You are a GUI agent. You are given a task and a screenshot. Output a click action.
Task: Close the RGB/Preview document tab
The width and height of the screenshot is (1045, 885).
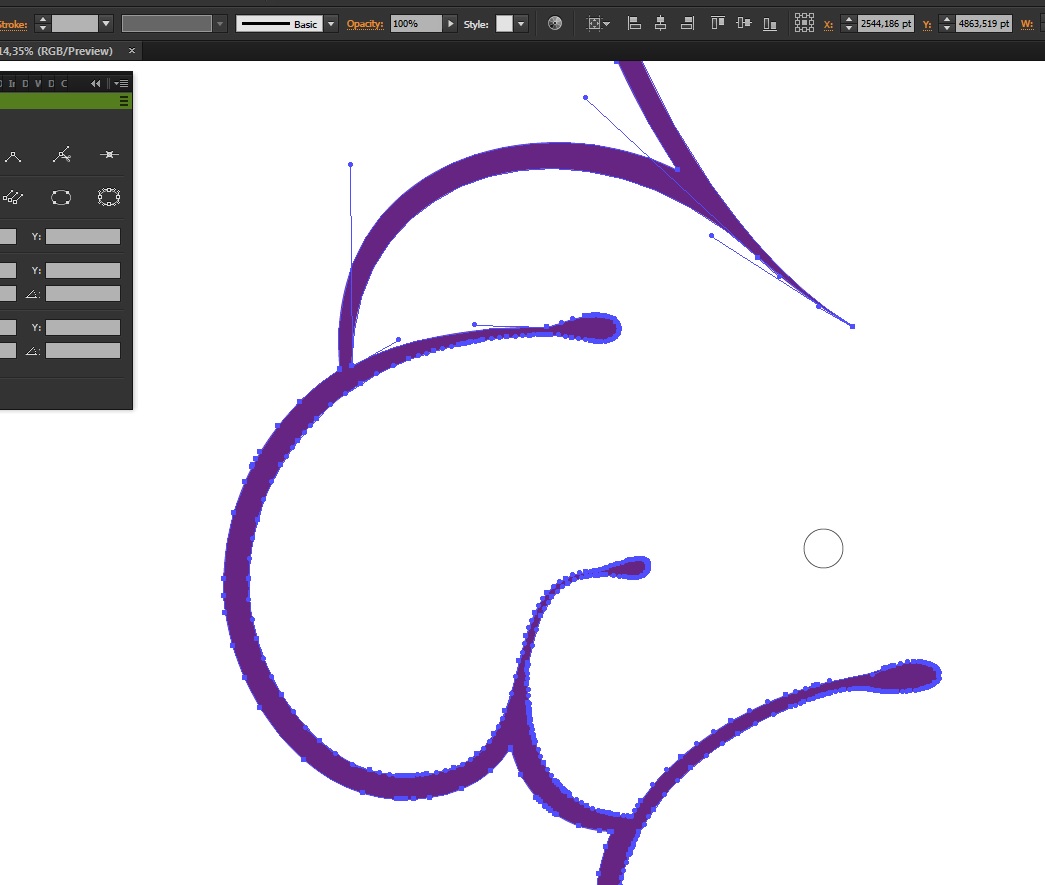point(132,51)
